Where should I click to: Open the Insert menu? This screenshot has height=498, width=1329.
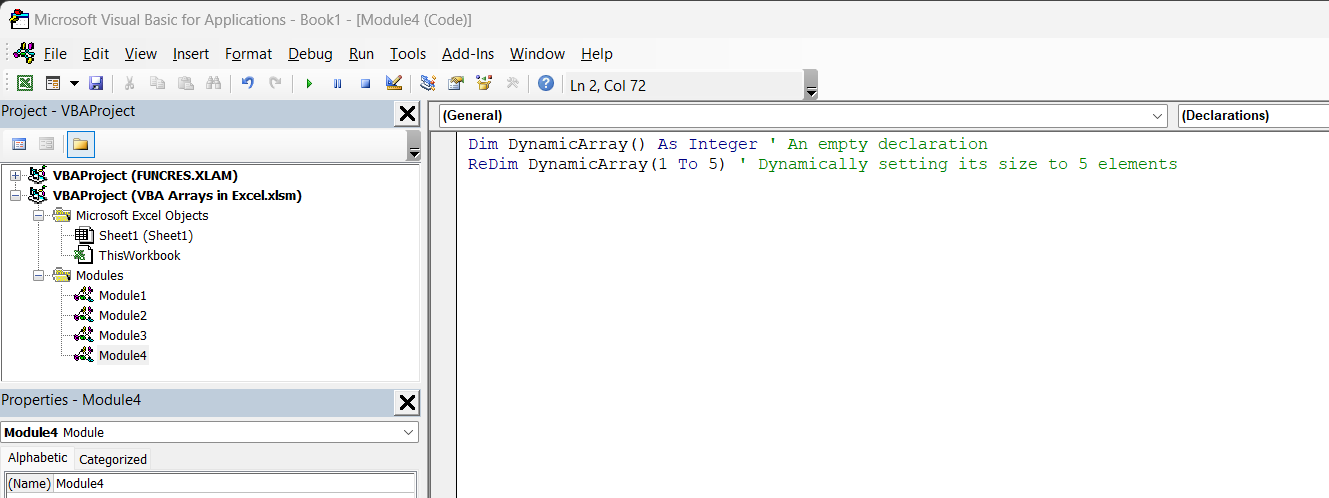coord(191,54)
